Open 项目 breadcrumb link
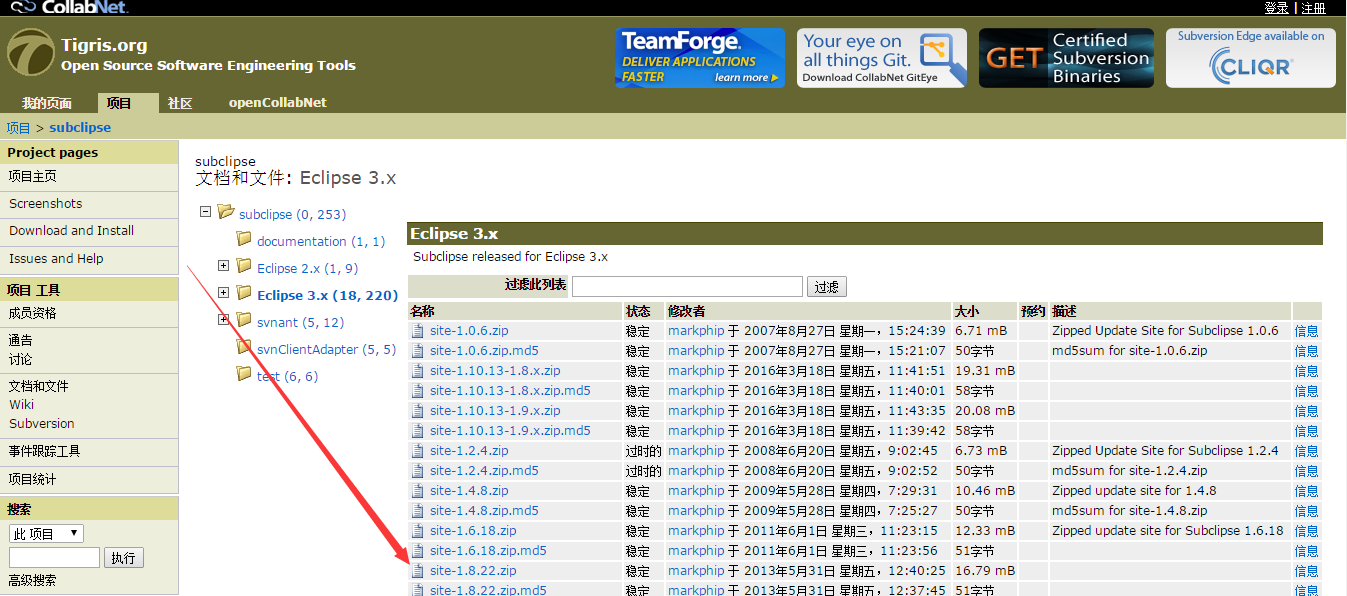 pyautogui.click(x=18, y=127)
